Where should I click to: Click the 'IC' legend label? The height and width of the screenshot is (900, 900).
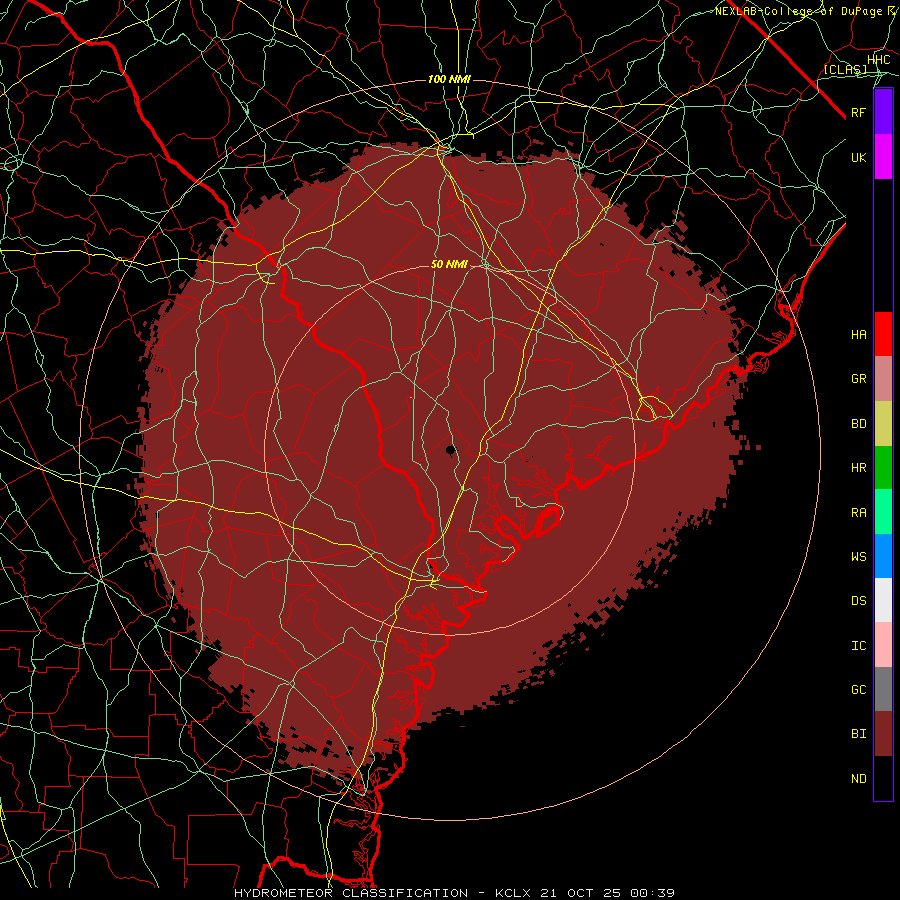tap(859, 646)
